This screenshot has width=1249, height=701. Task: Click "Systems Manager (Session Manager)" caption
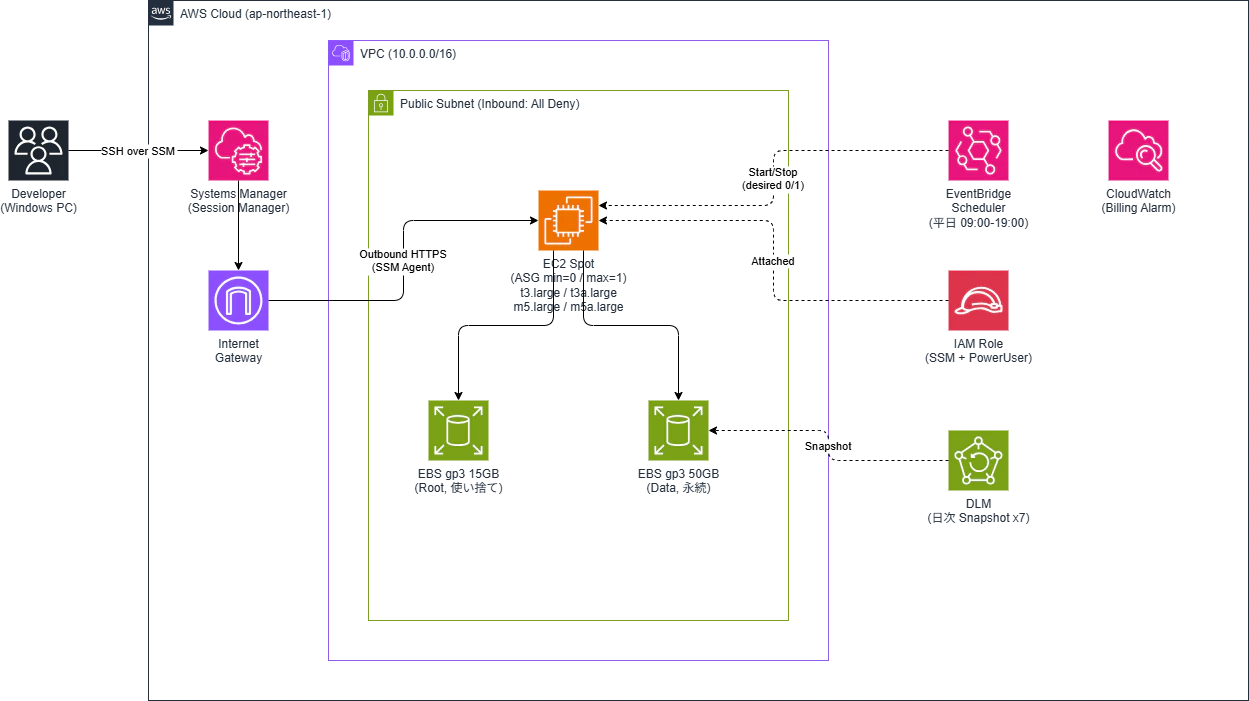point(239,201)
